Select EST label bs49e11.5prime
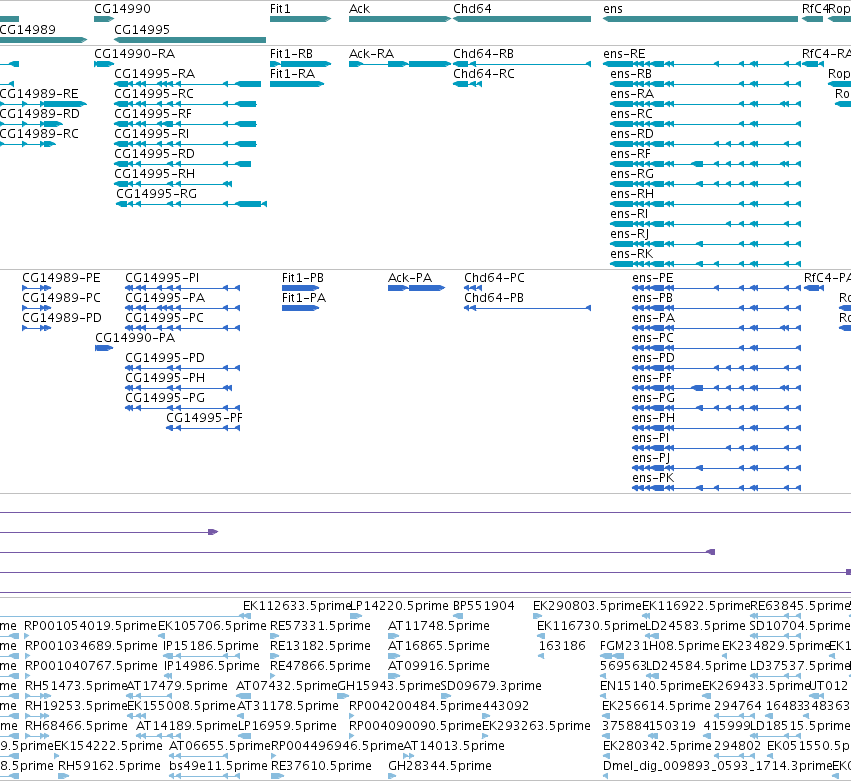 219,766
